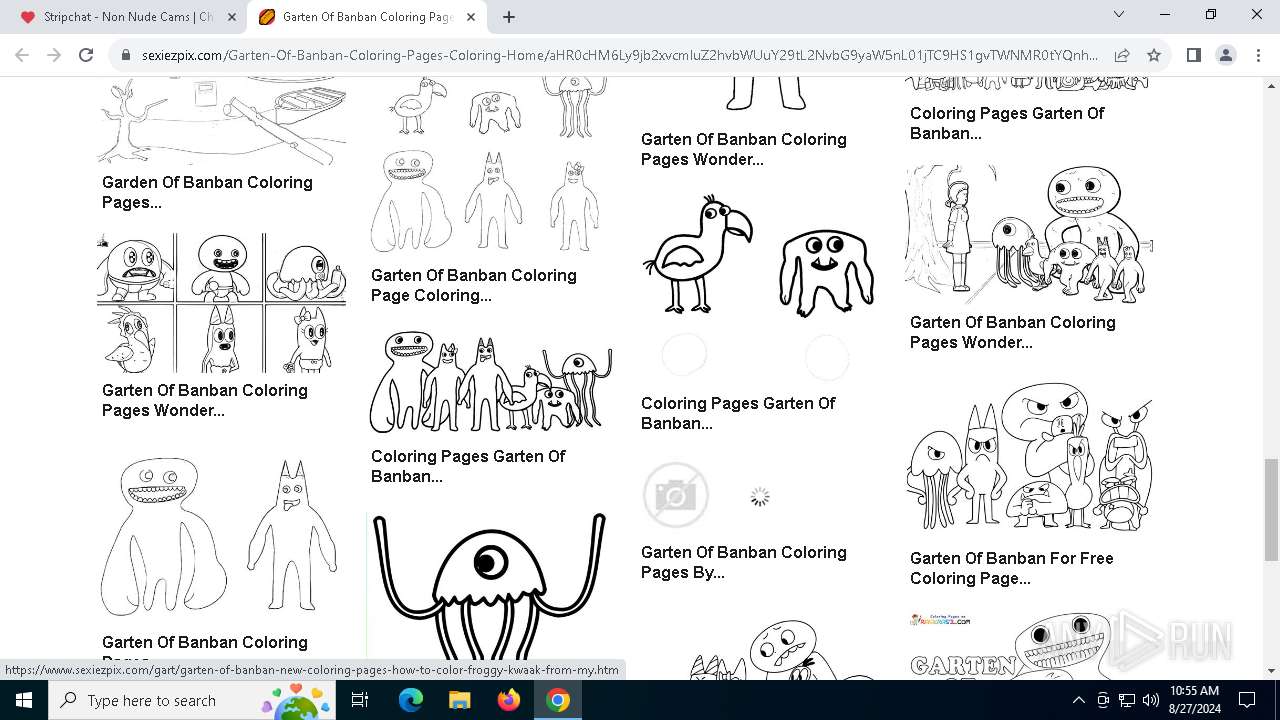Open "Garten Of Banban For Free Coloring Page..." link
Screen dimensions: 1280x720
(x=1012, y=568)
